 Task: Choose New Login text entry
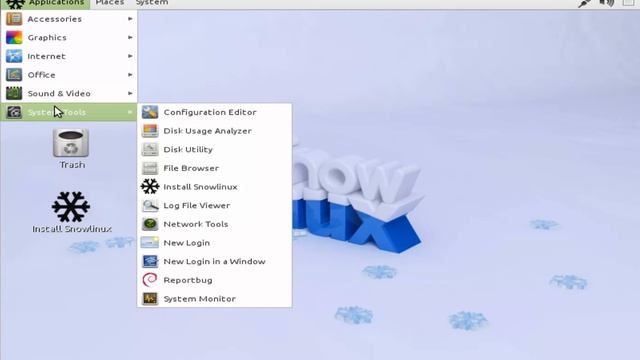coord(187,243)
